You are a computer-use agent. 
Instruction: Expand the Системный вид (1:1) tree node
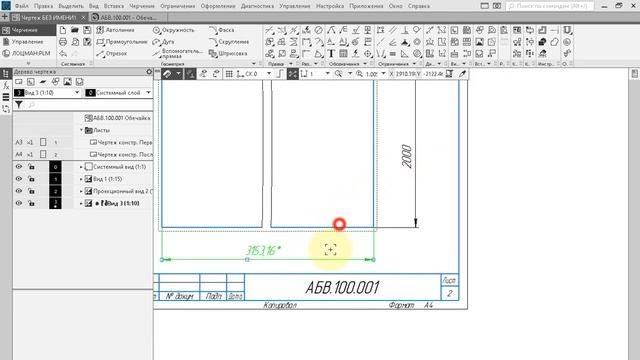(81, 167)
